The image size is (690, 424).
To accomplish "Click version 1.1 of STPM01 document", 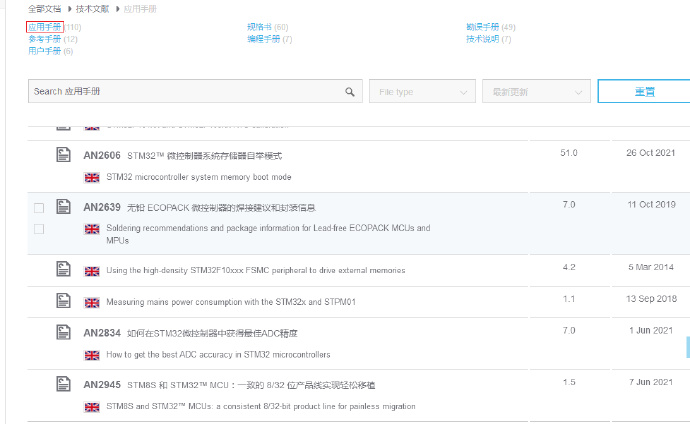I will click(569, 299).
